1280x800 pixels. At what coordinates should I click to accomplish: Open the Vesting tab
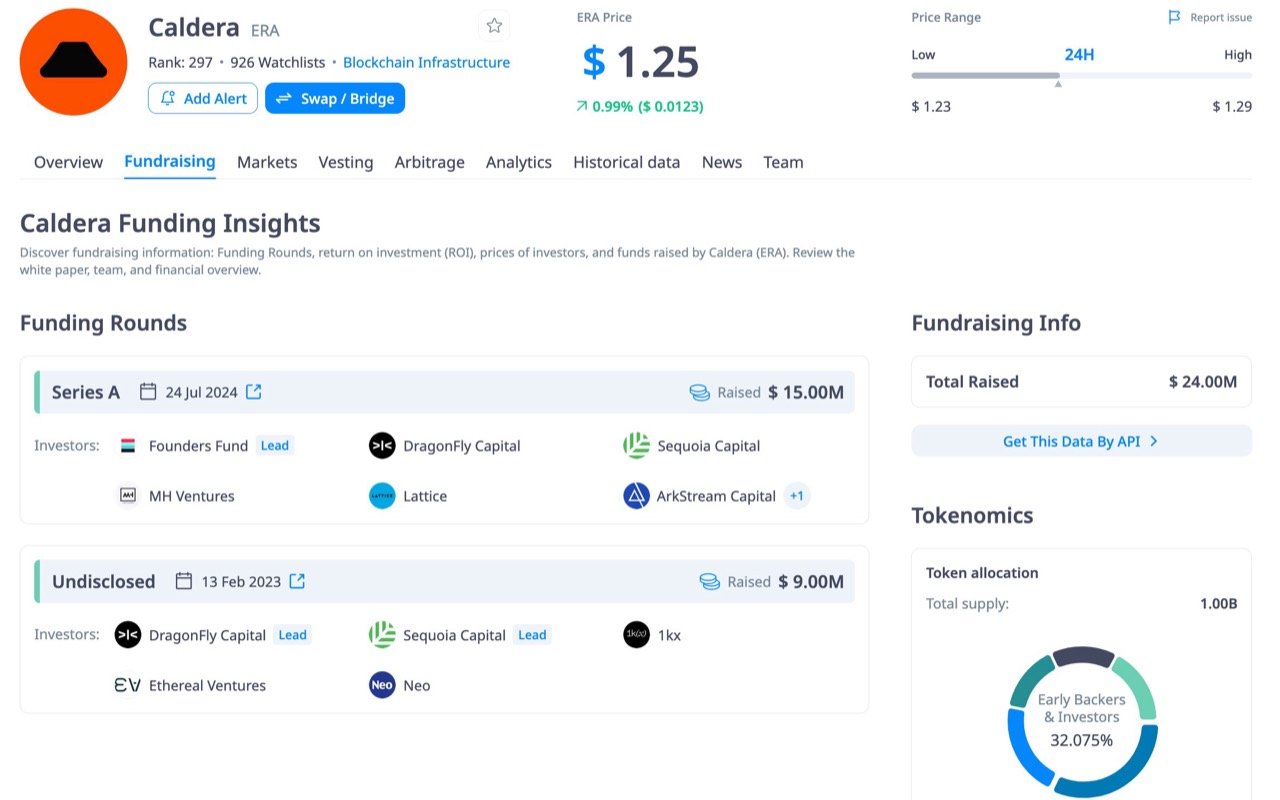point(346,162)
